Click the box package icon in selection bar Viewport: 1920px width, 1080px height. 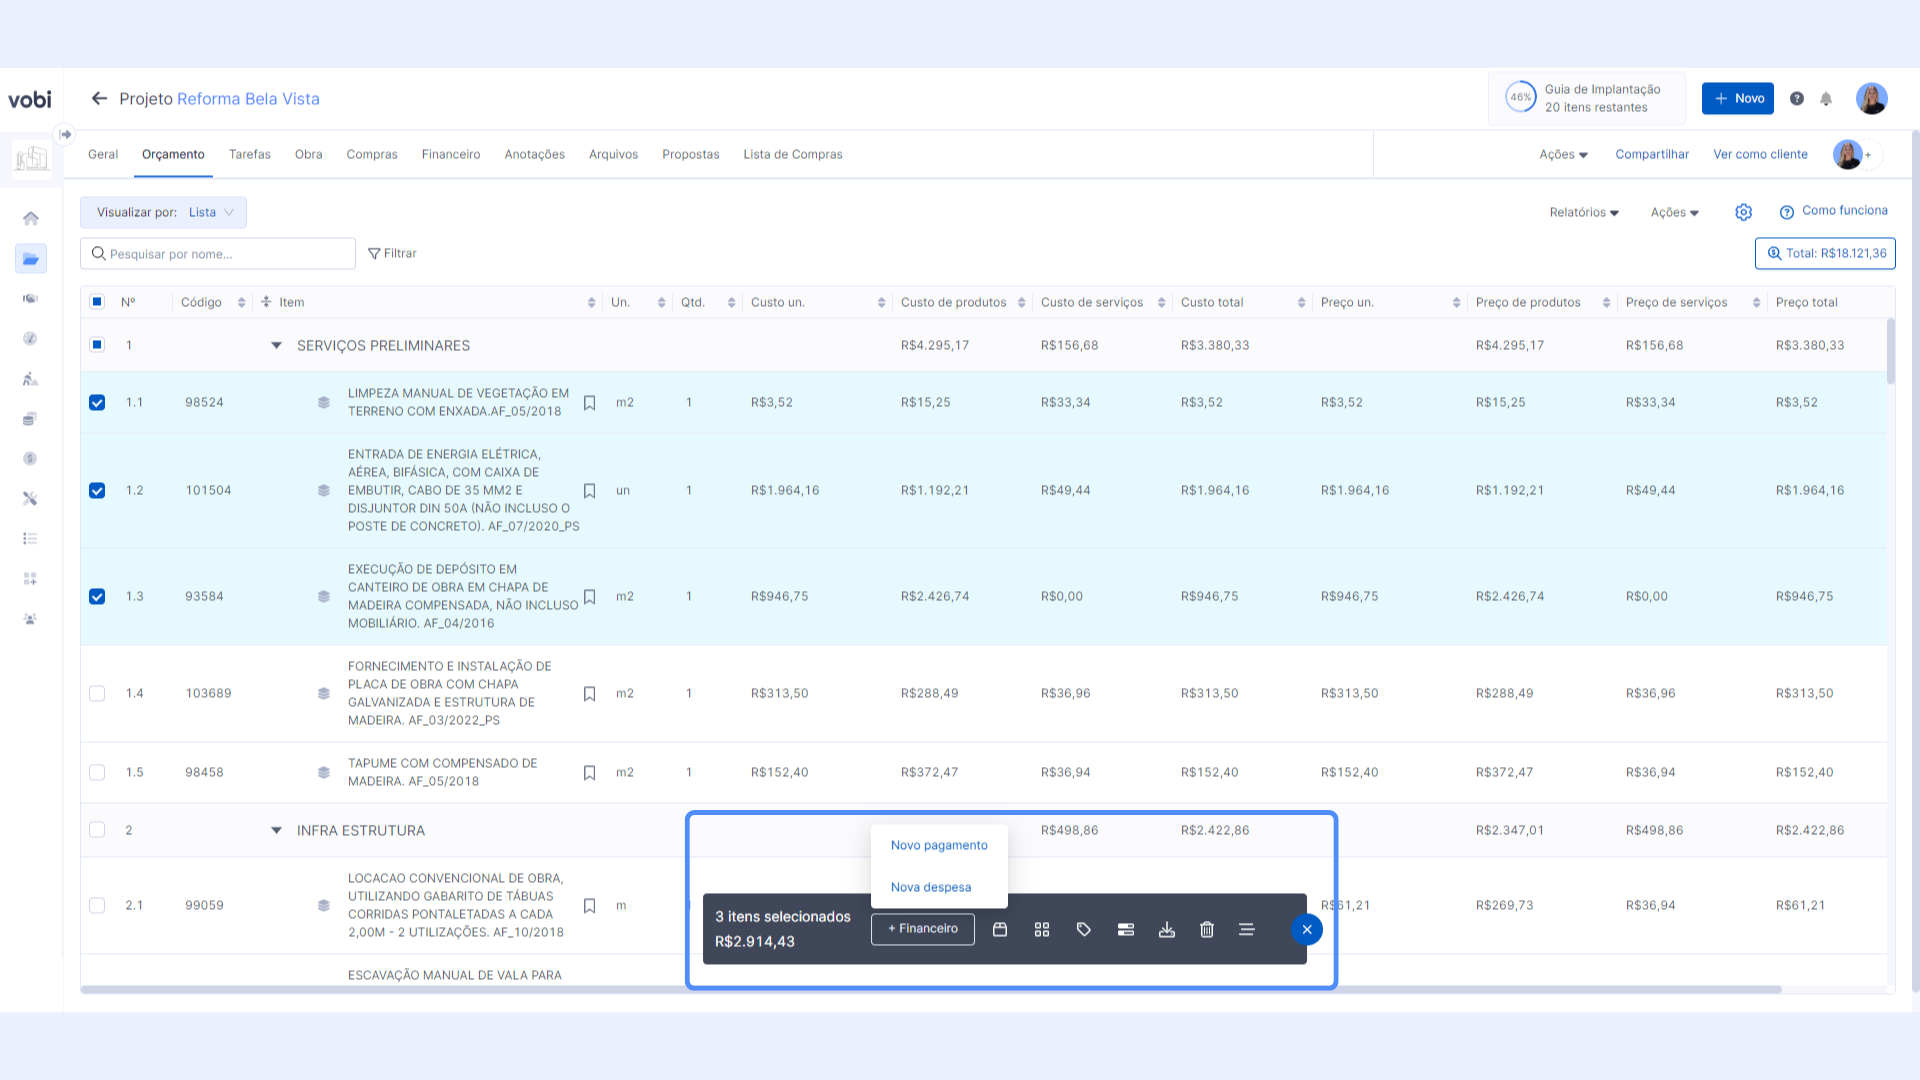(x=999, y=930)
